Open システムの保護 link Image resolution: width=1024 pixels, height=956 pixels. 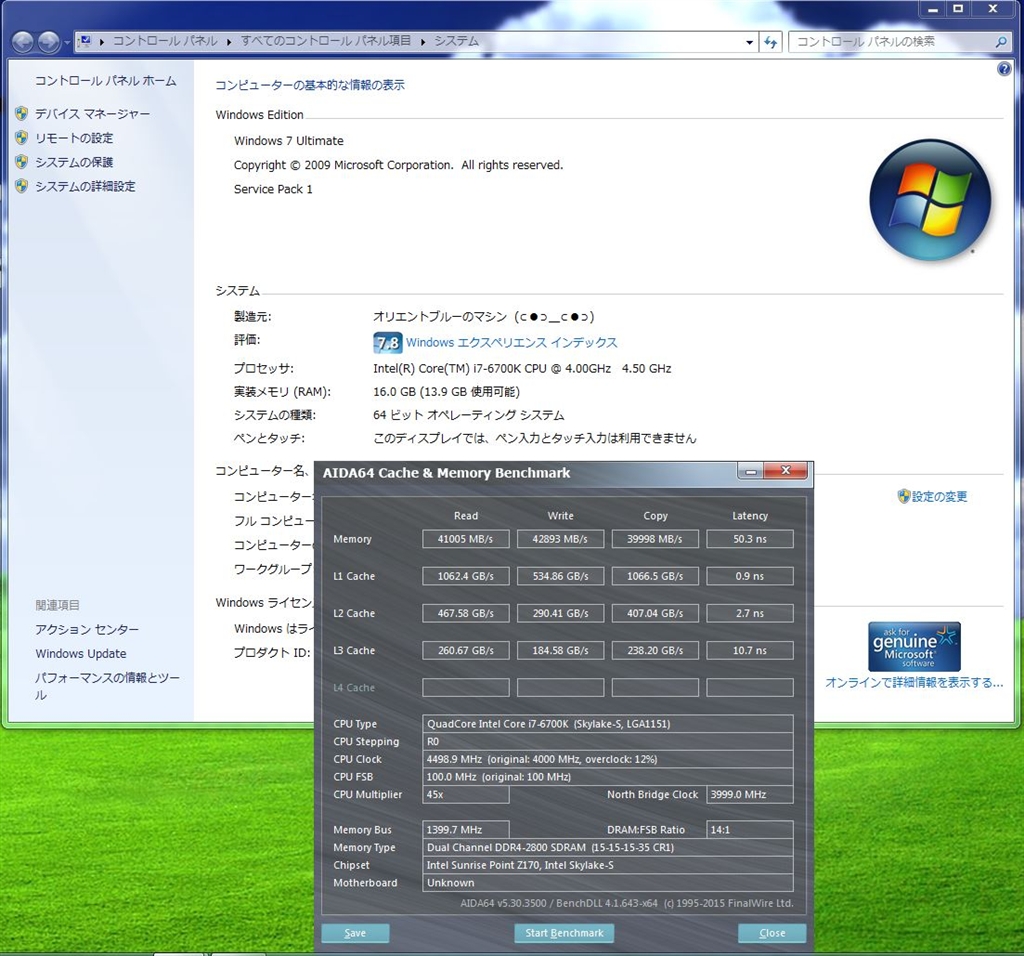coord(74,163)
